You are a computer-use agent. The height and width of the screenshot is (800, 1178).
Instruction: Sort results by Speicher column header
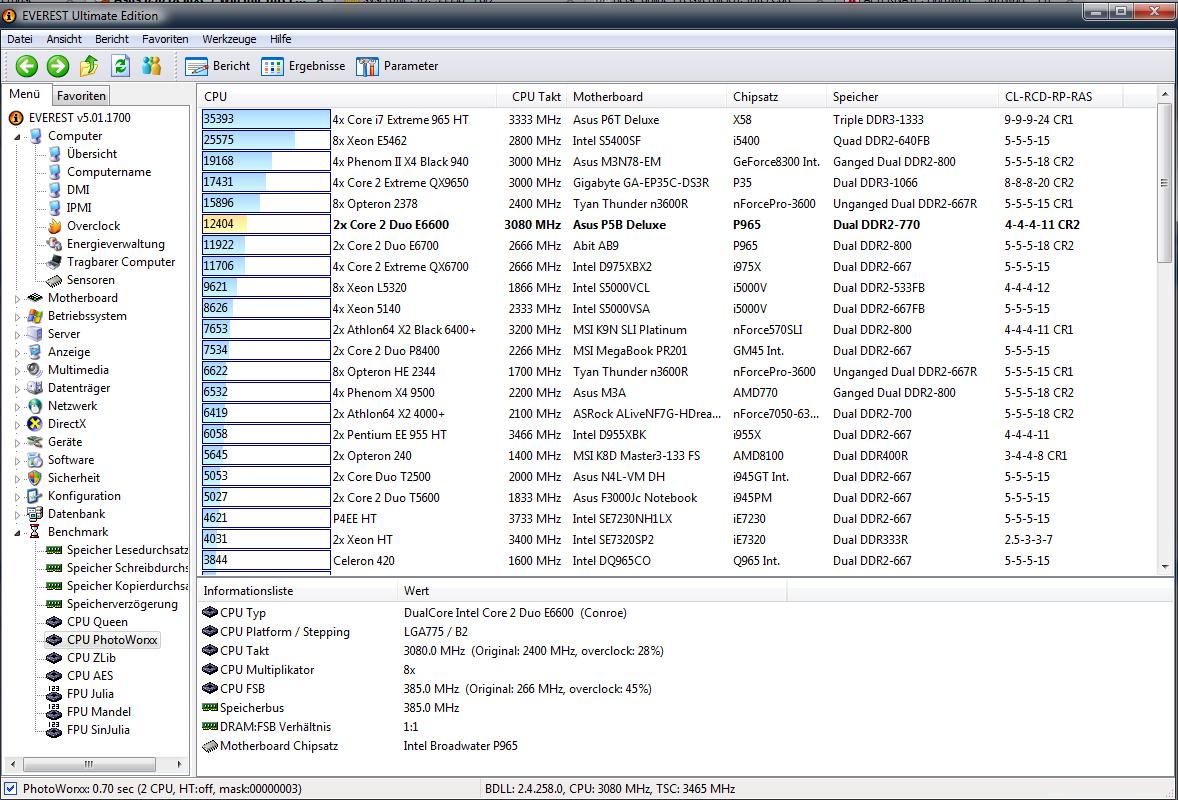[912, 97]
